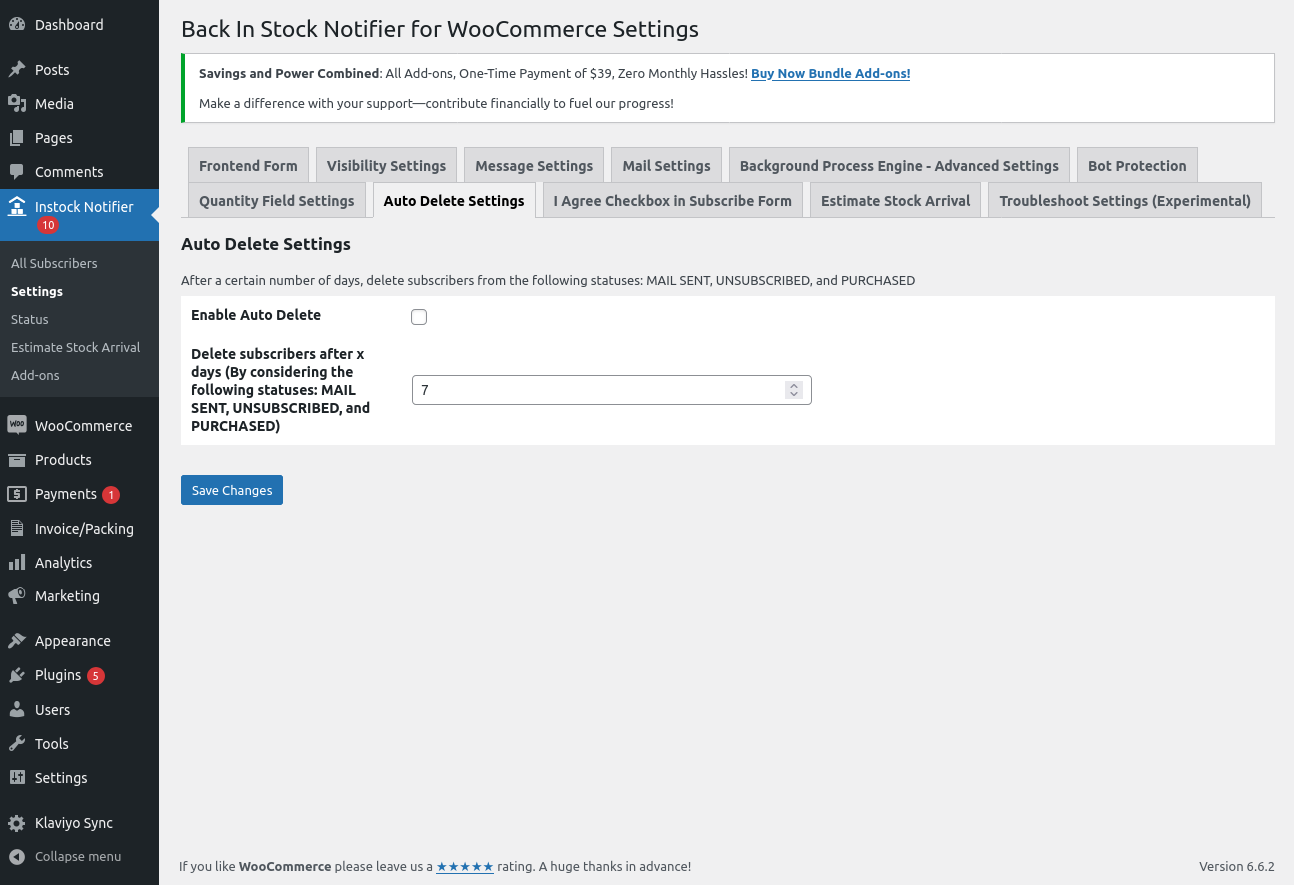The width and height of the screenshot is (1294, 885).
Task: Open the Frontend Form tab
Action: 248,166
